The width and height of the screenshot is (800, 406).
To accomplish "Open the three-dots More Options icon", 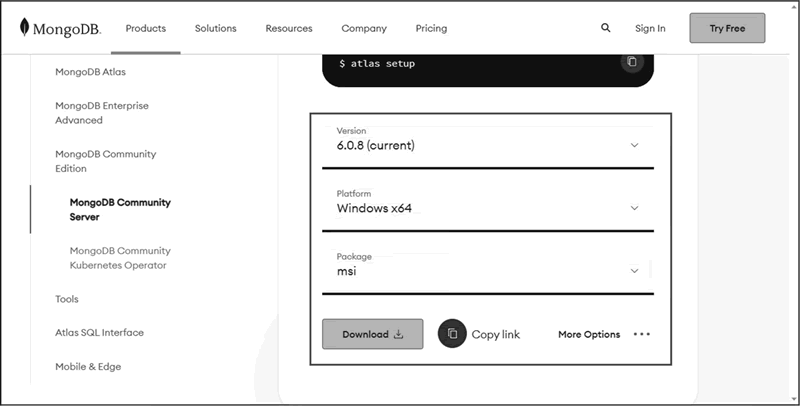I will pos(641,335).
